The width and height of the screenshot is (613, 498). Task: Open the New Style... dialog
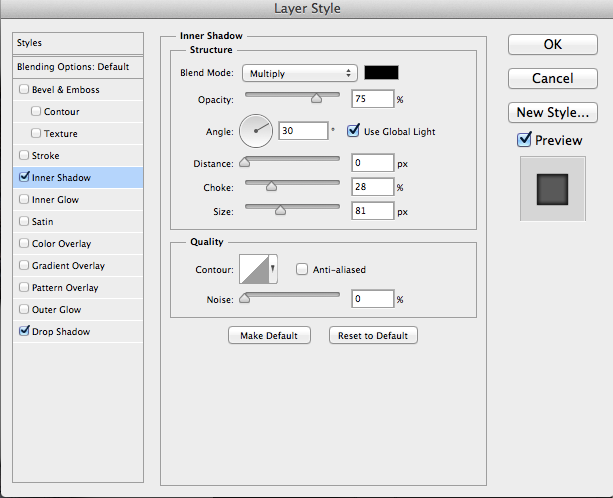pyautogui.click(x=553, y=113)
